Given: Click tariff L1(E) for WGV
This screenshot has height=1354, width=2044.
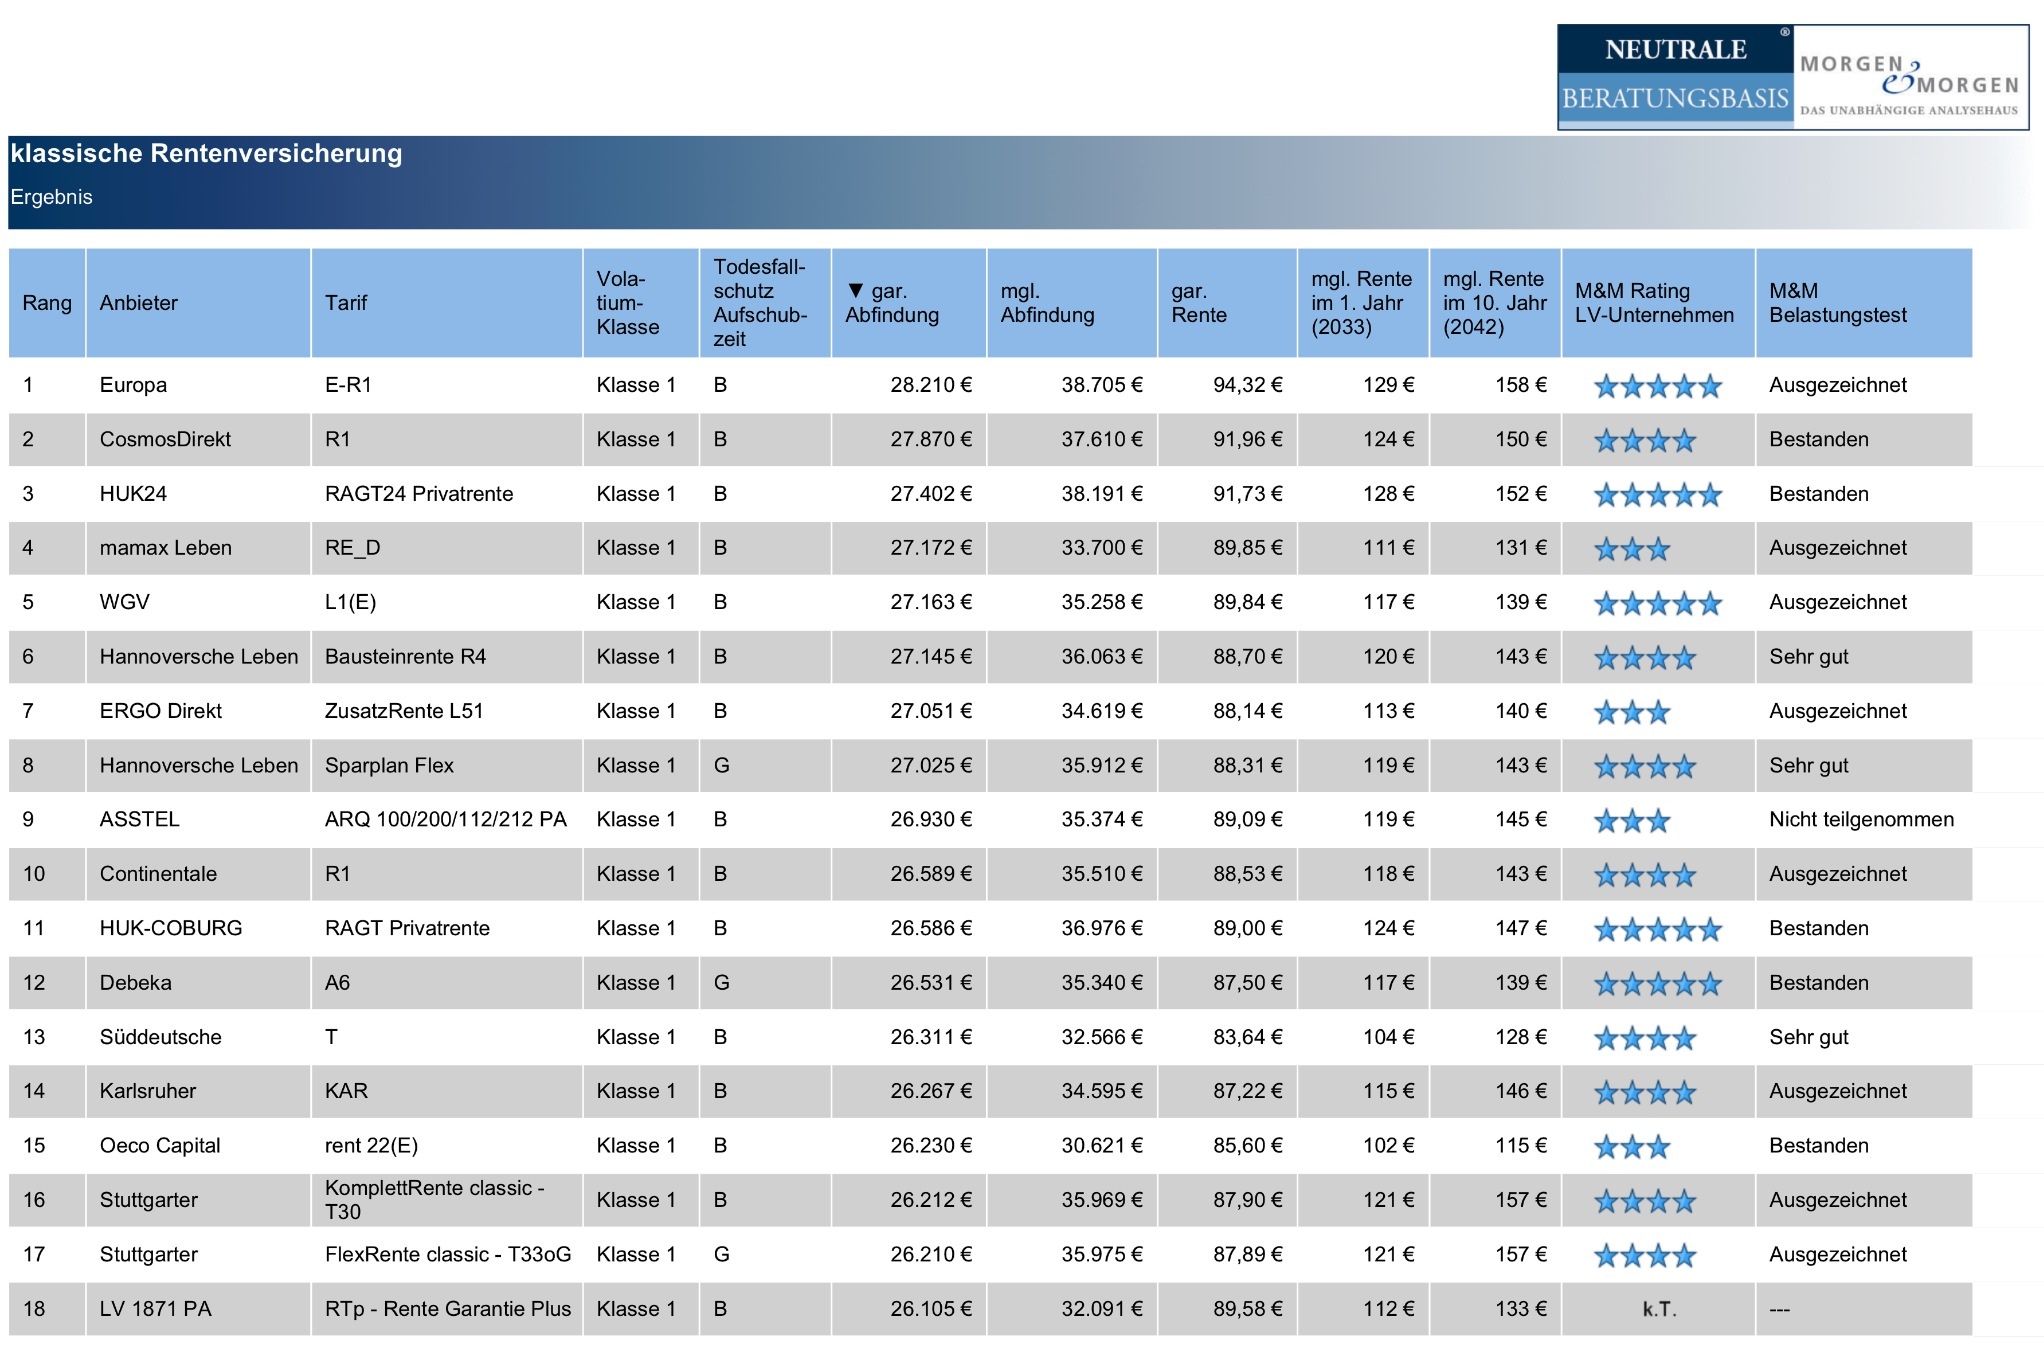Looking at the screenshot, I should pos(350,602).
